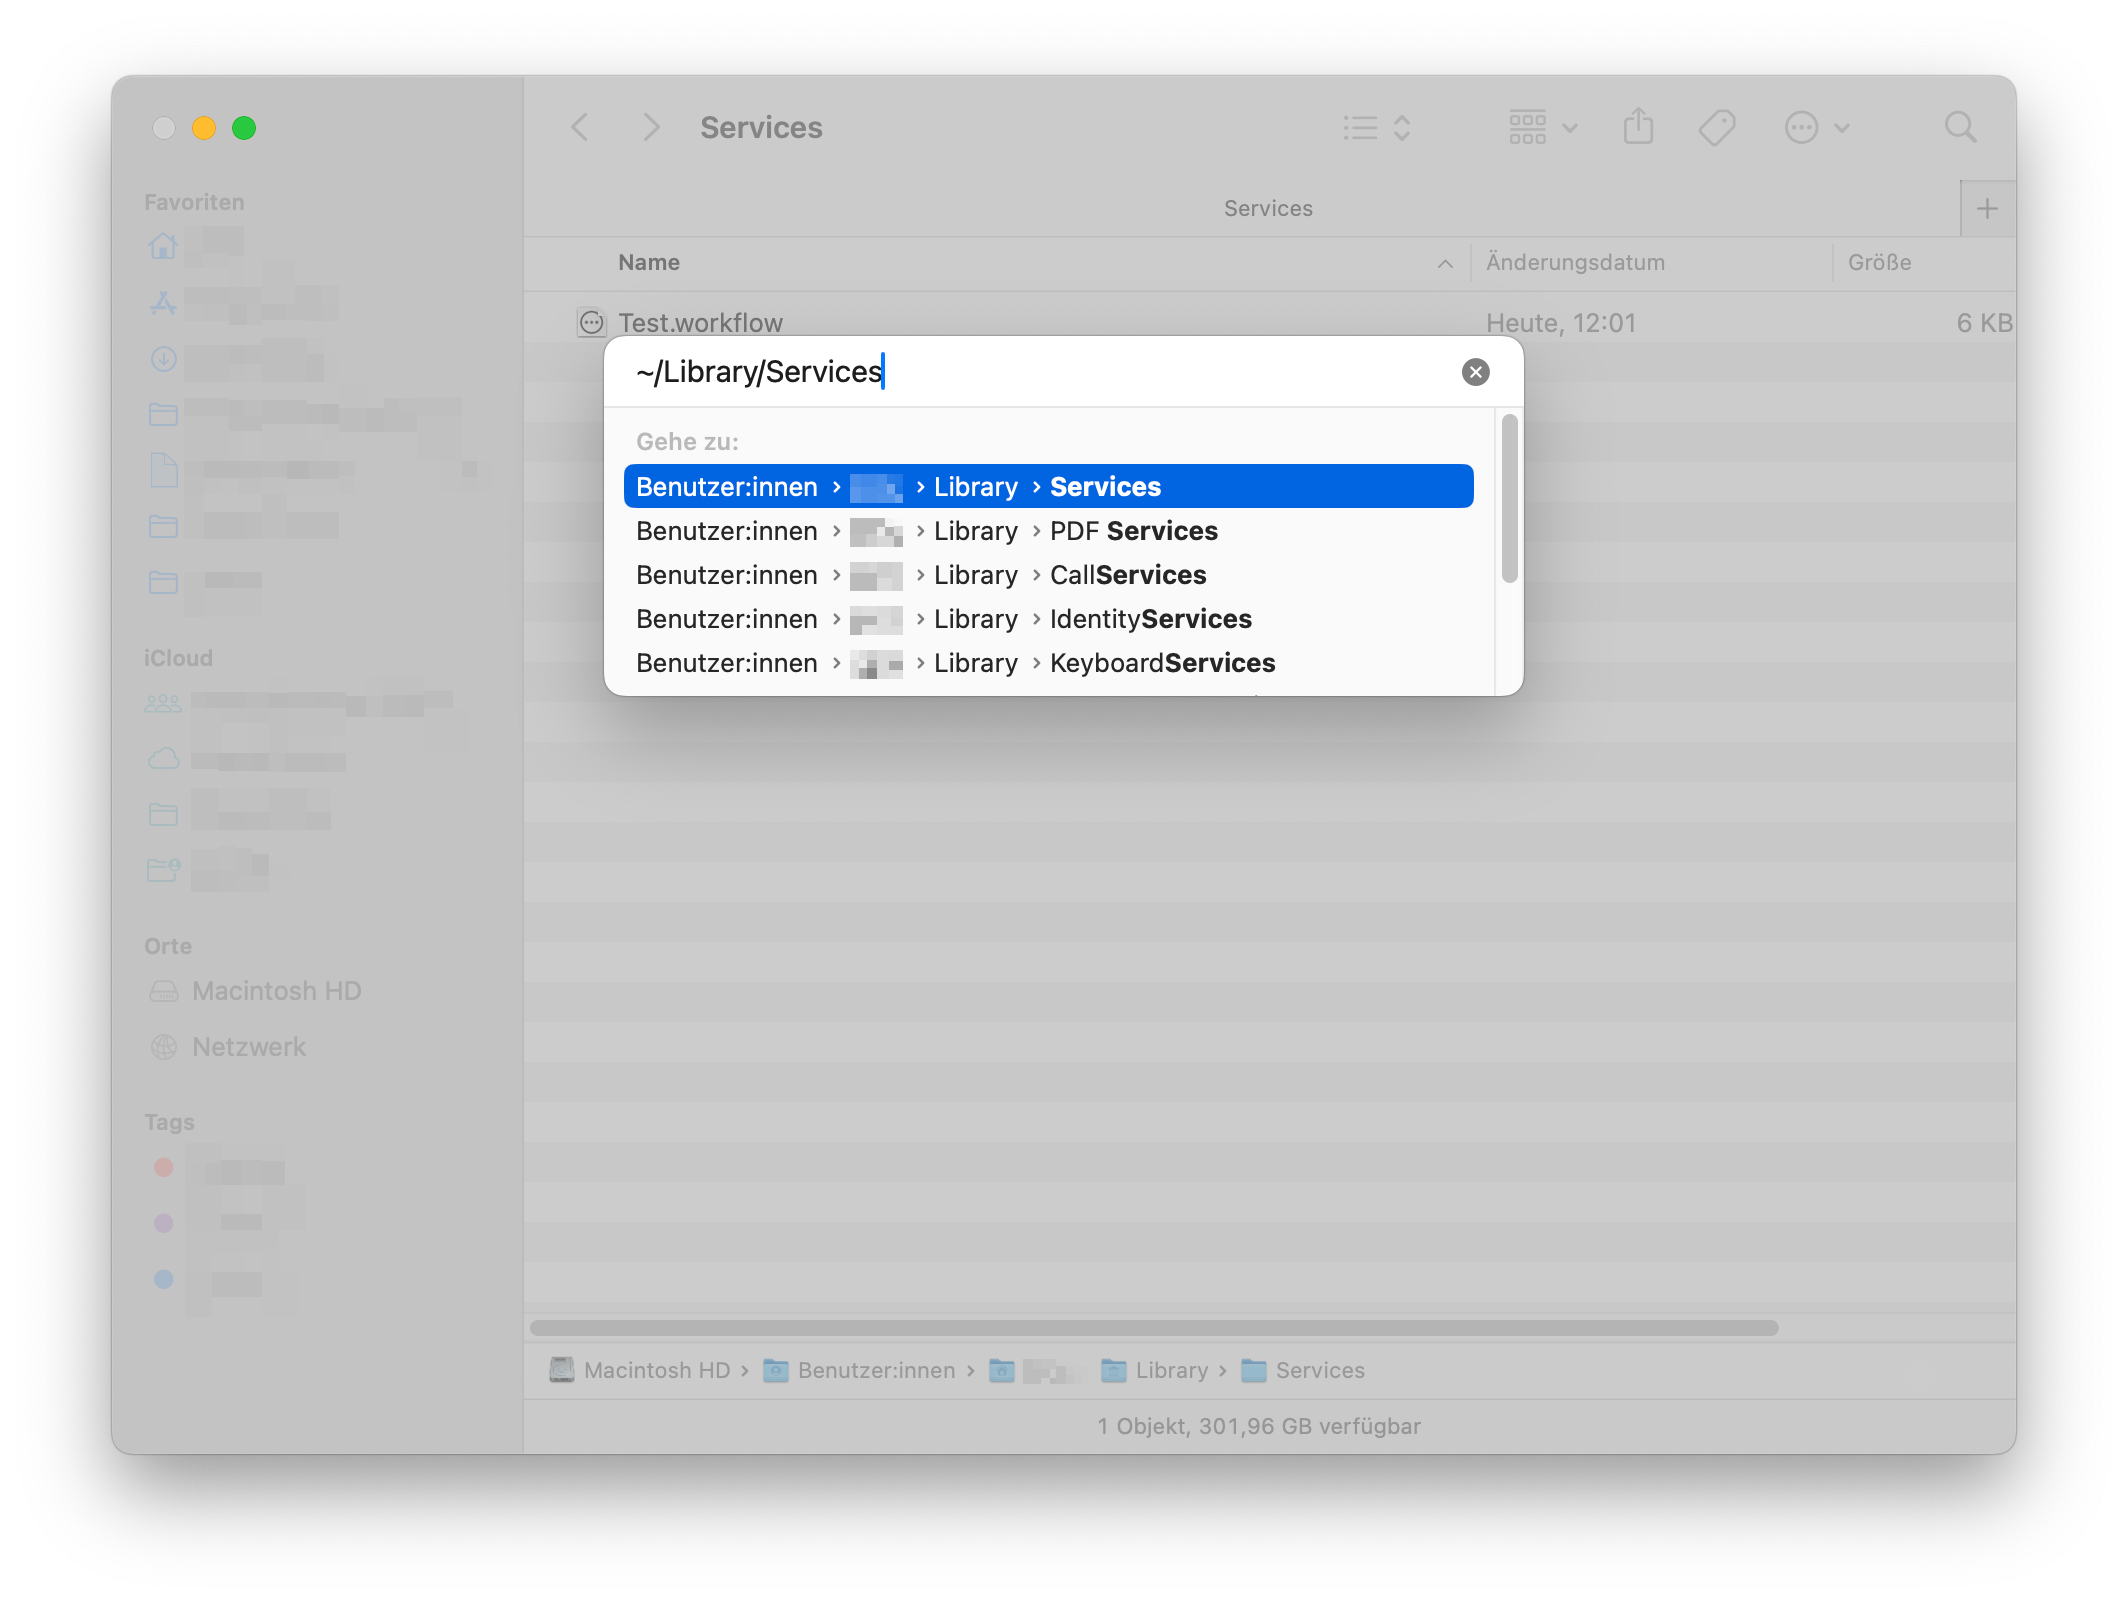This screenshot has width=2128, height=1602.
Task: Click Library in the path bar
Action: pos(1170,1370)
